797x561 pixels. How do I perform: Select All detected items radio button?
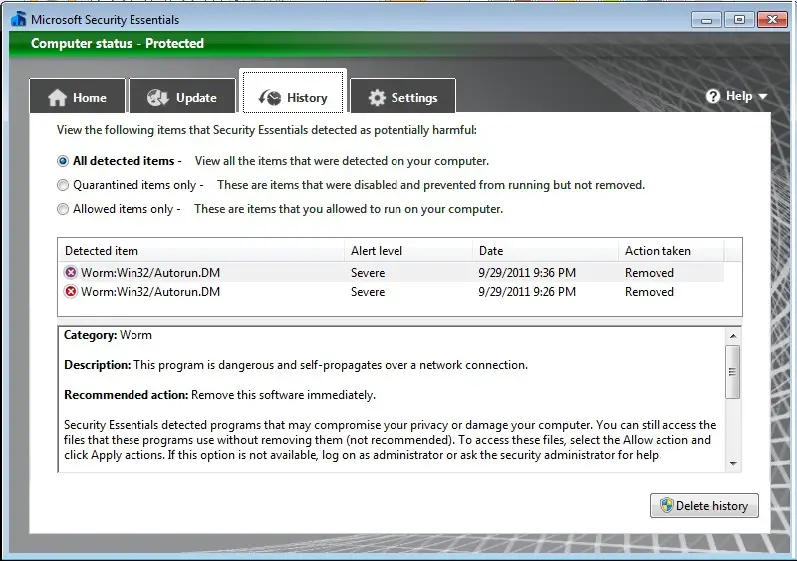pos(63,161)
